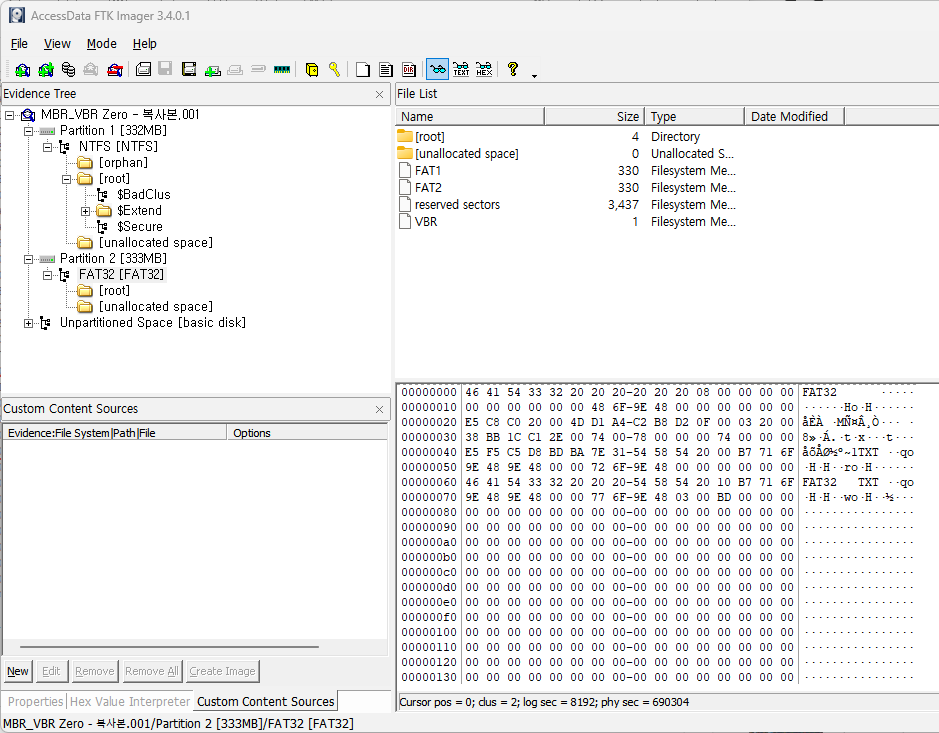Collapse the MBR_VBR Zero evidence root node

pos(10,115)
